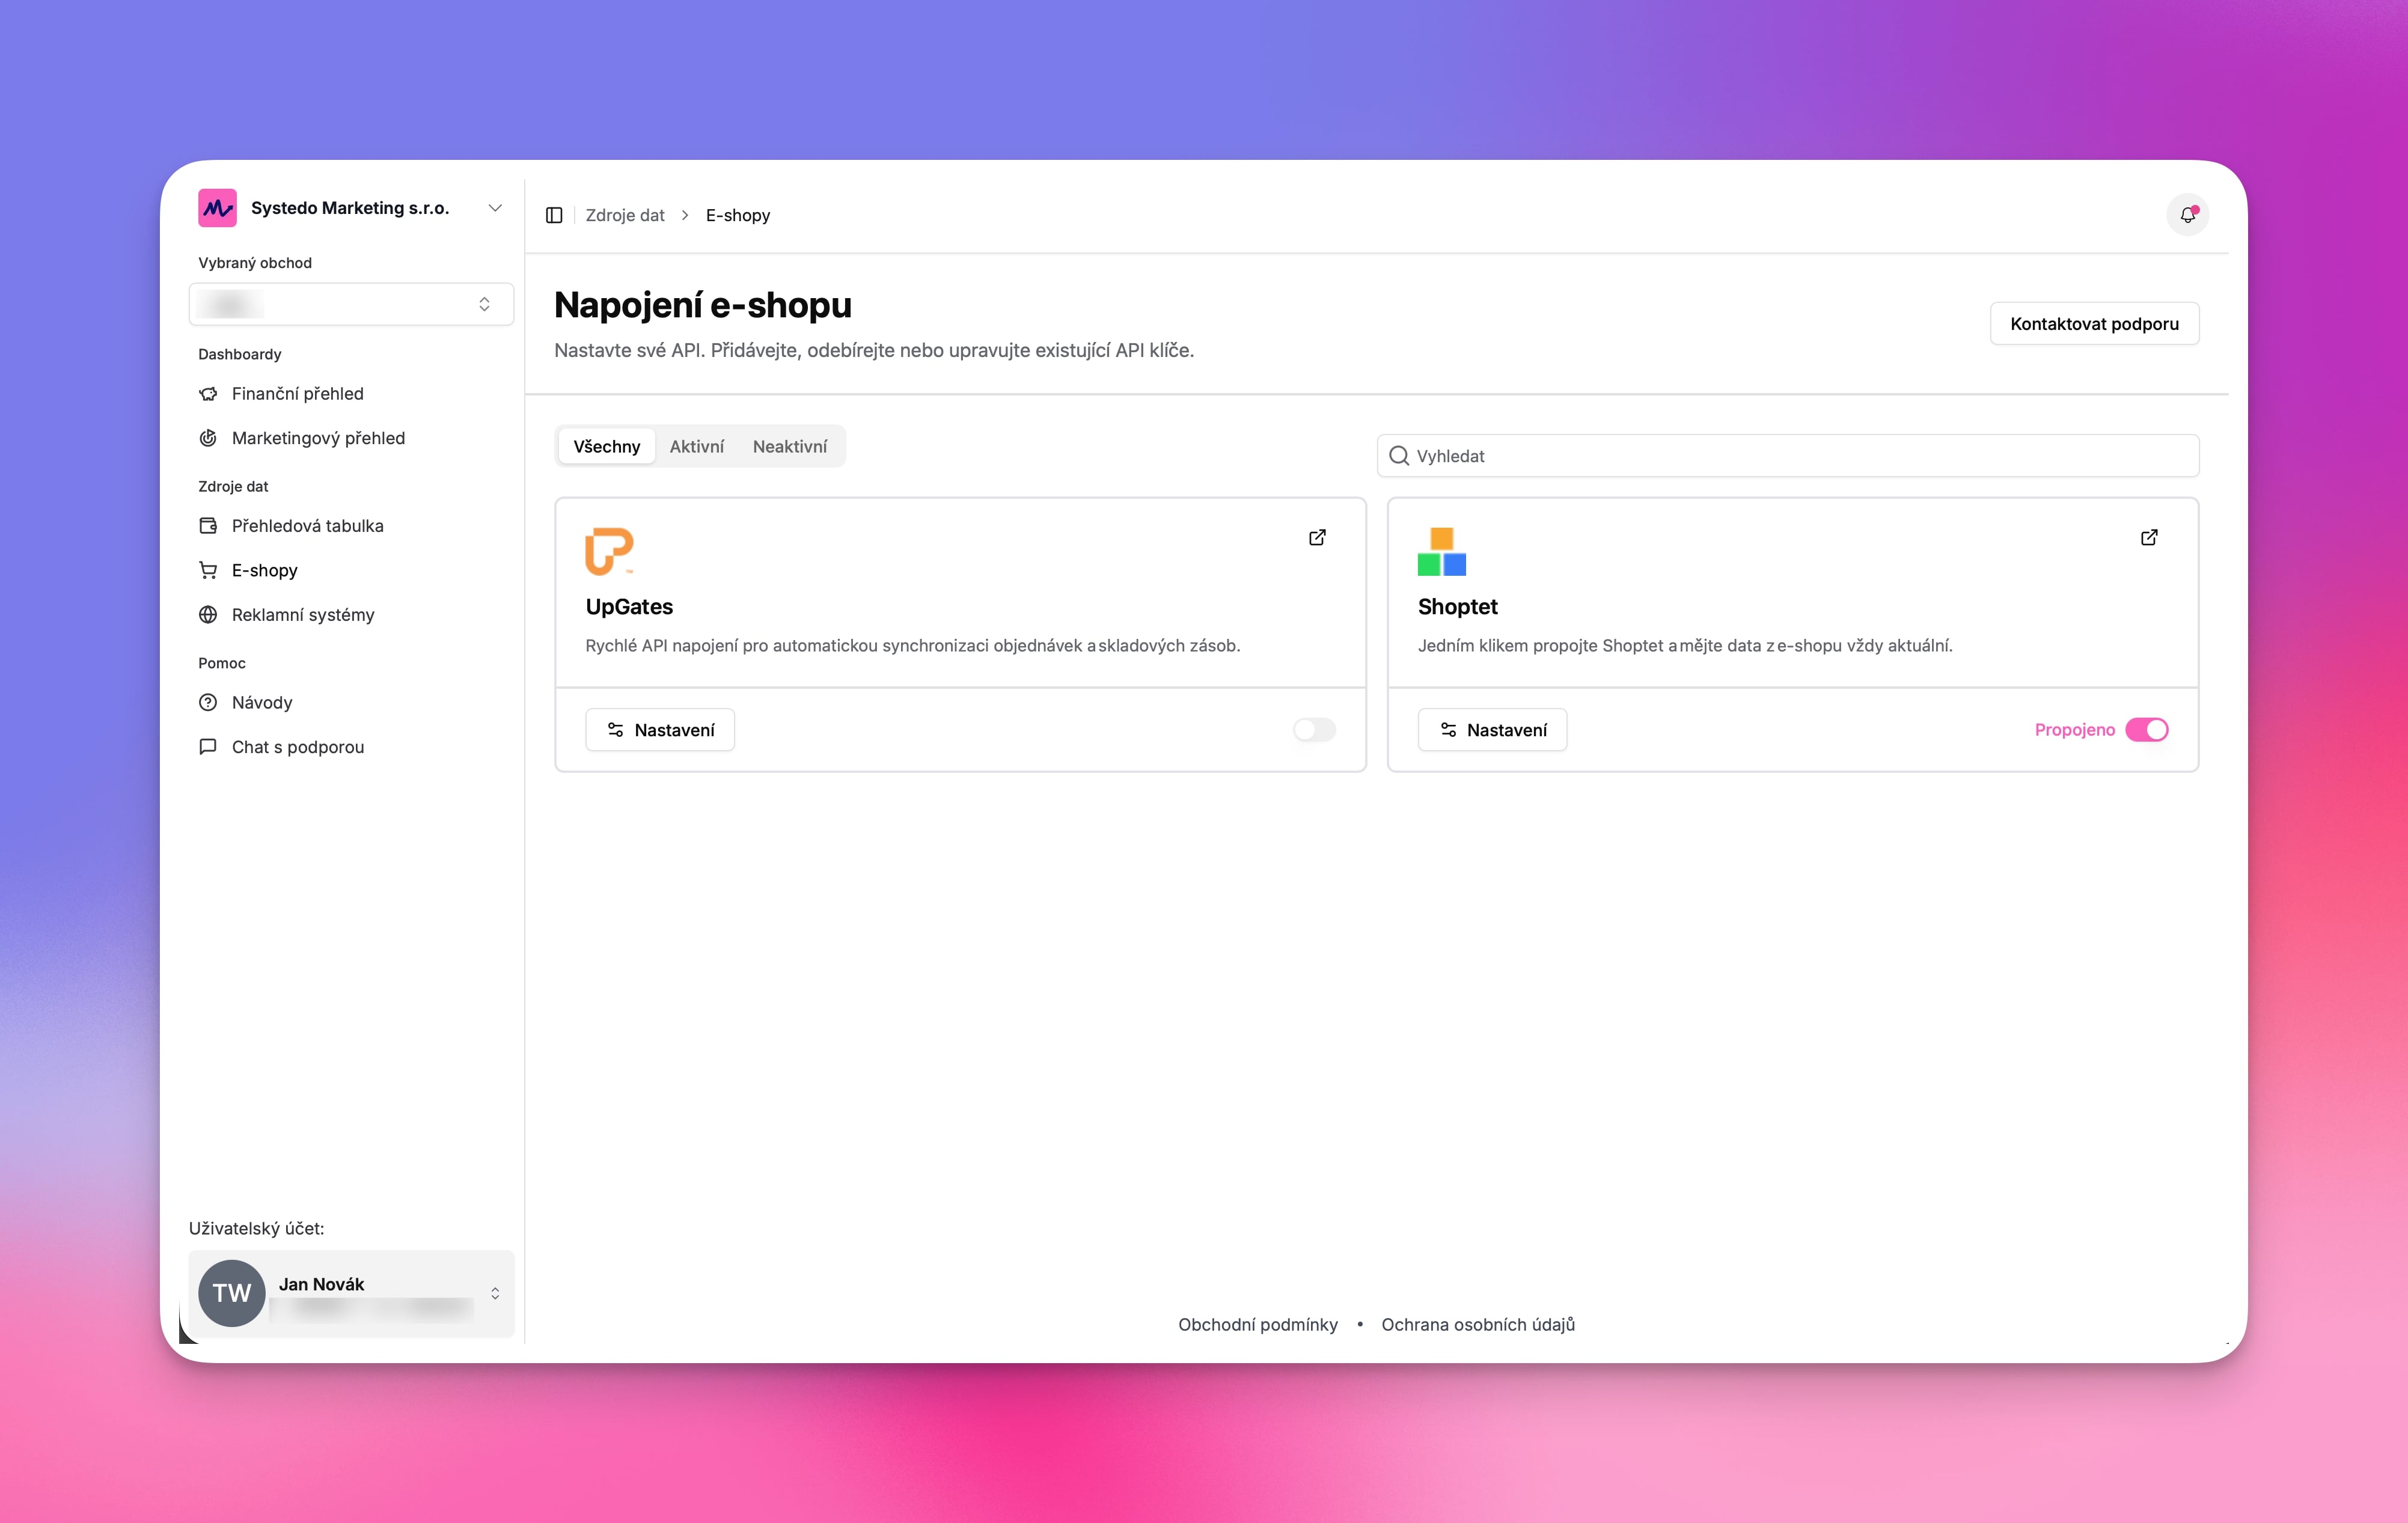Click the Vyhledat search field
2408x1523 pixels.
point(1787,456)
